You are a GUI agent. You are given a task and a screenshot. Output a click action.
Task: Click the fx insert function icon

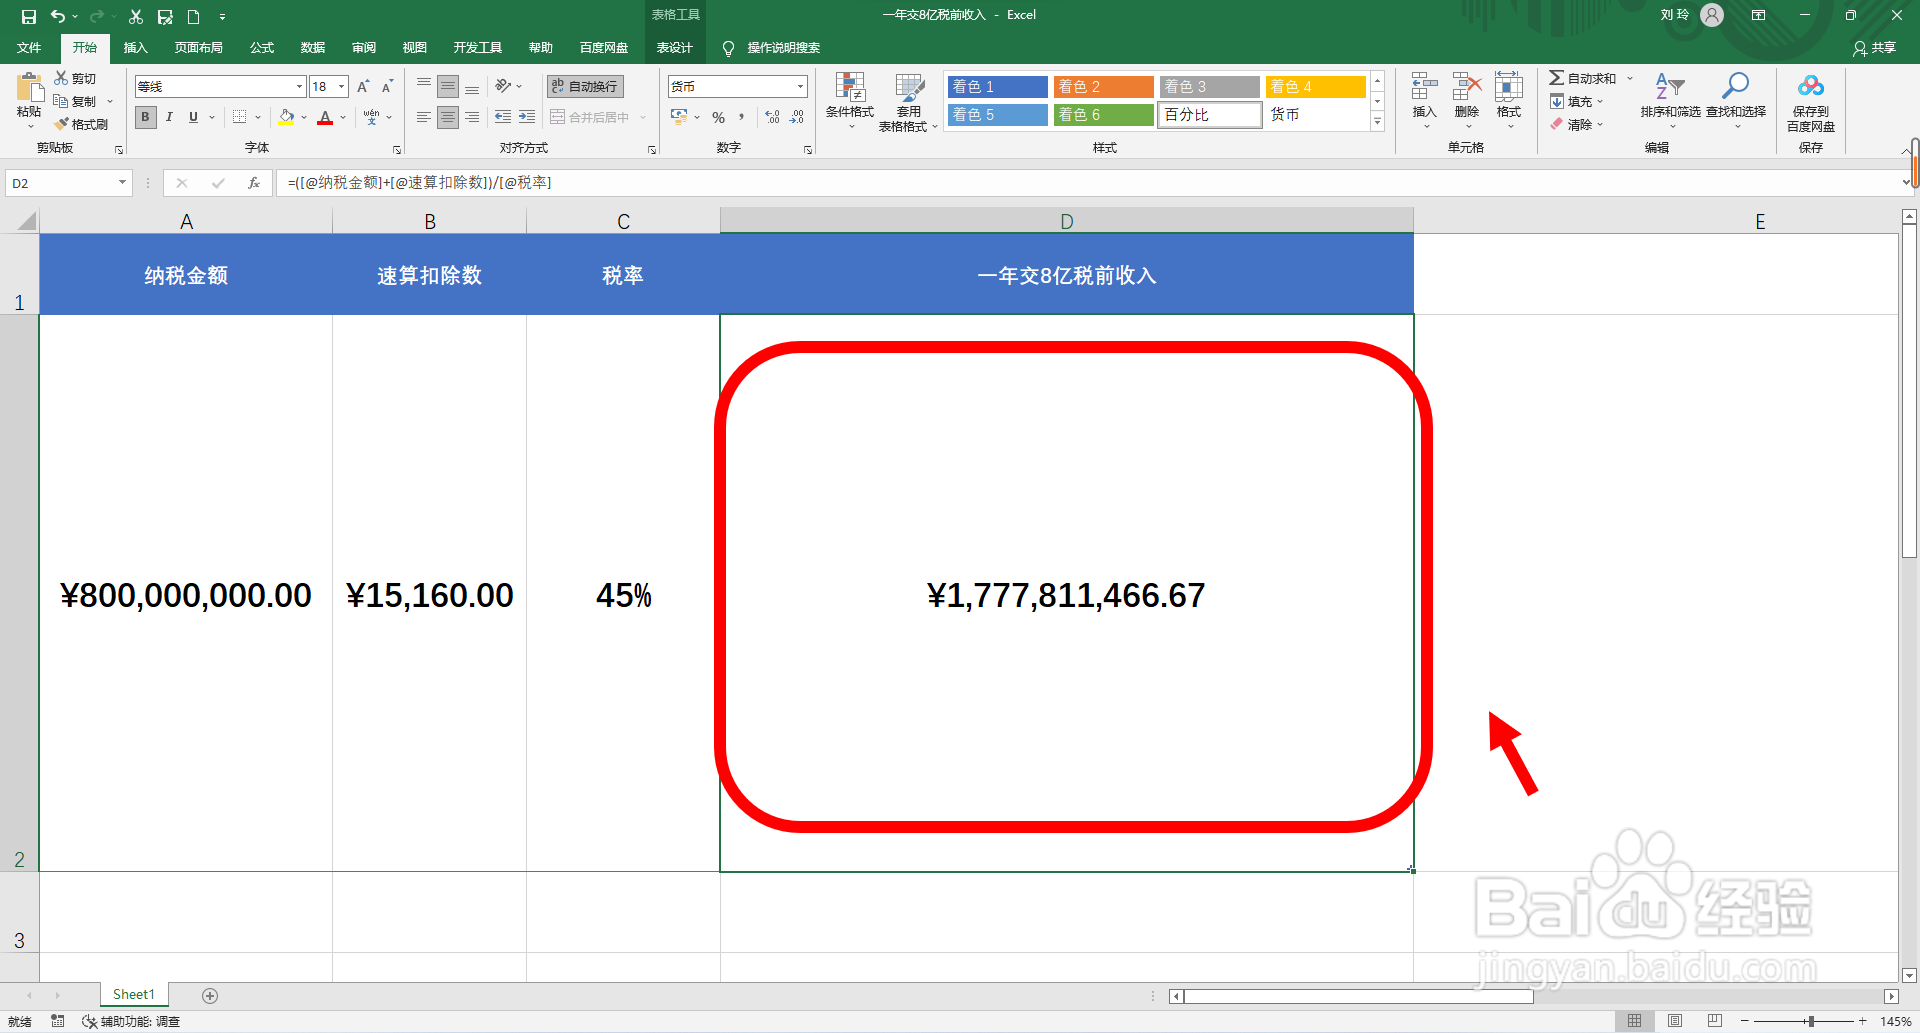254,183
